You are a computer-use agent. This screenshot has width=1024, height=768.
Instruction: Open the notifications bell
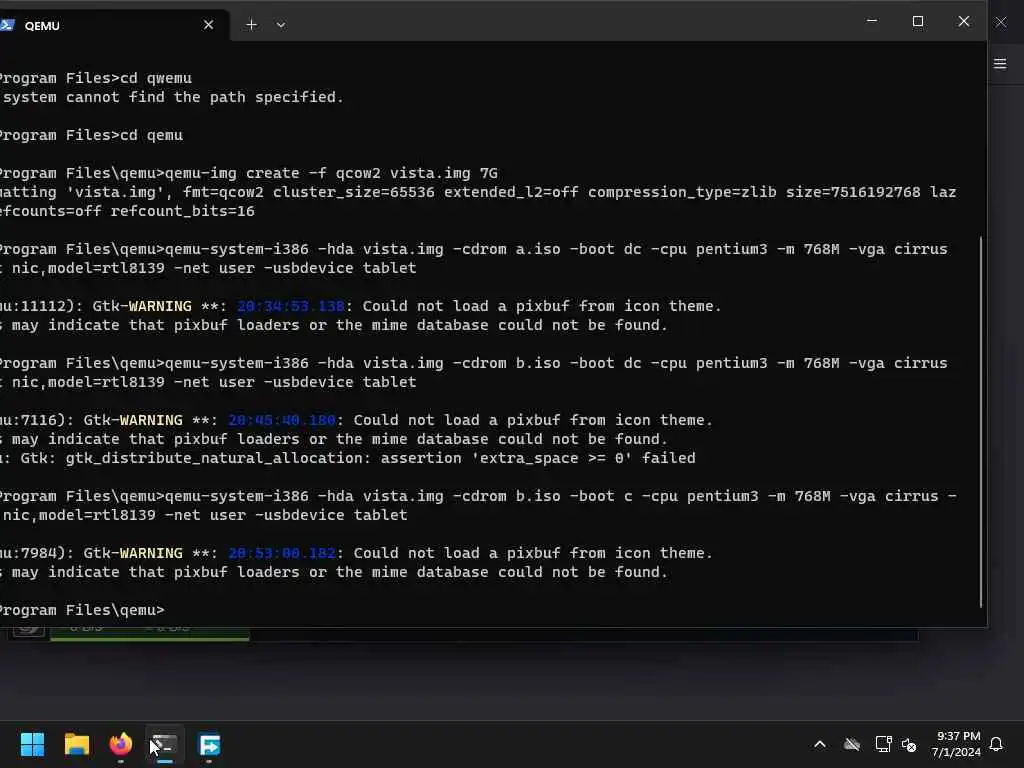pyautogui.click(x=996, y=744)
